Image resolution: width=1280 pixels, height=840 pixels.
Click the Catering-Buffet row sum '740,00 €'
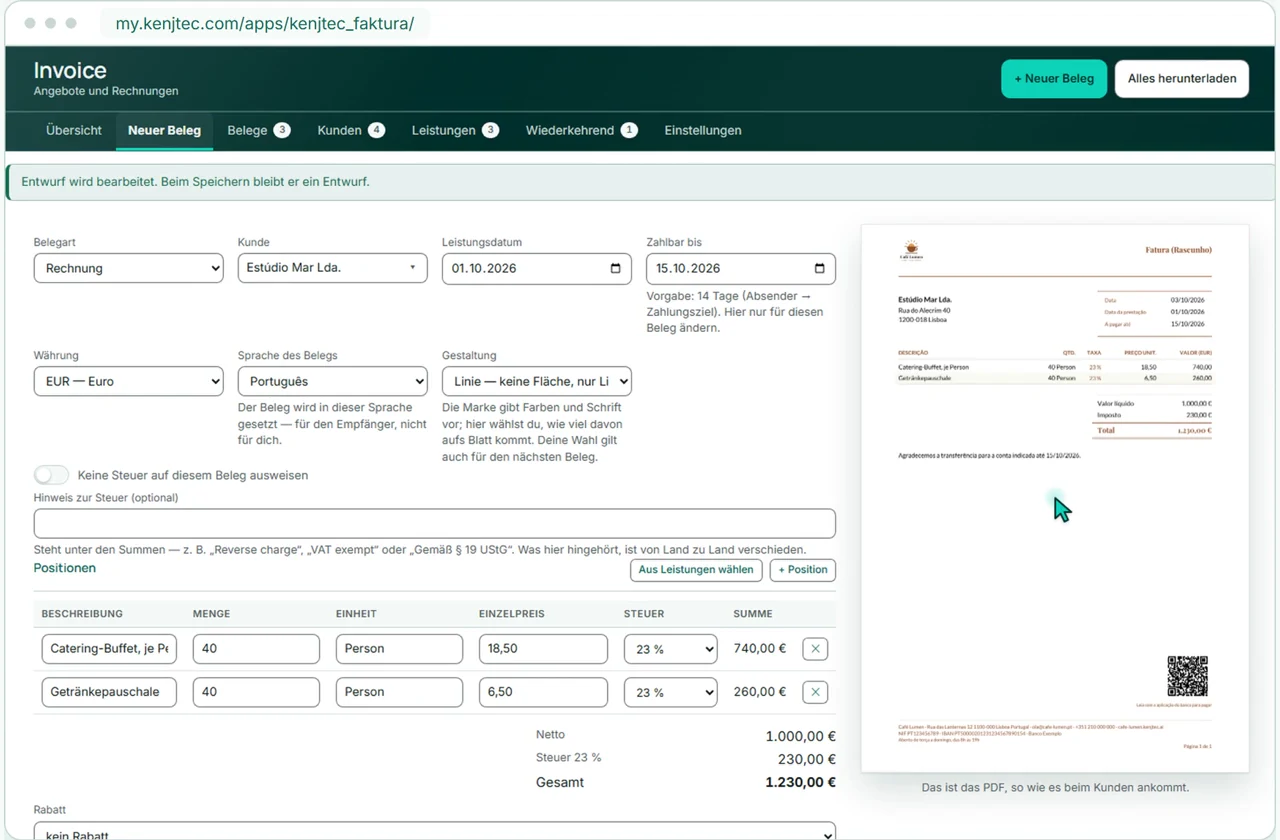(759, 649)
